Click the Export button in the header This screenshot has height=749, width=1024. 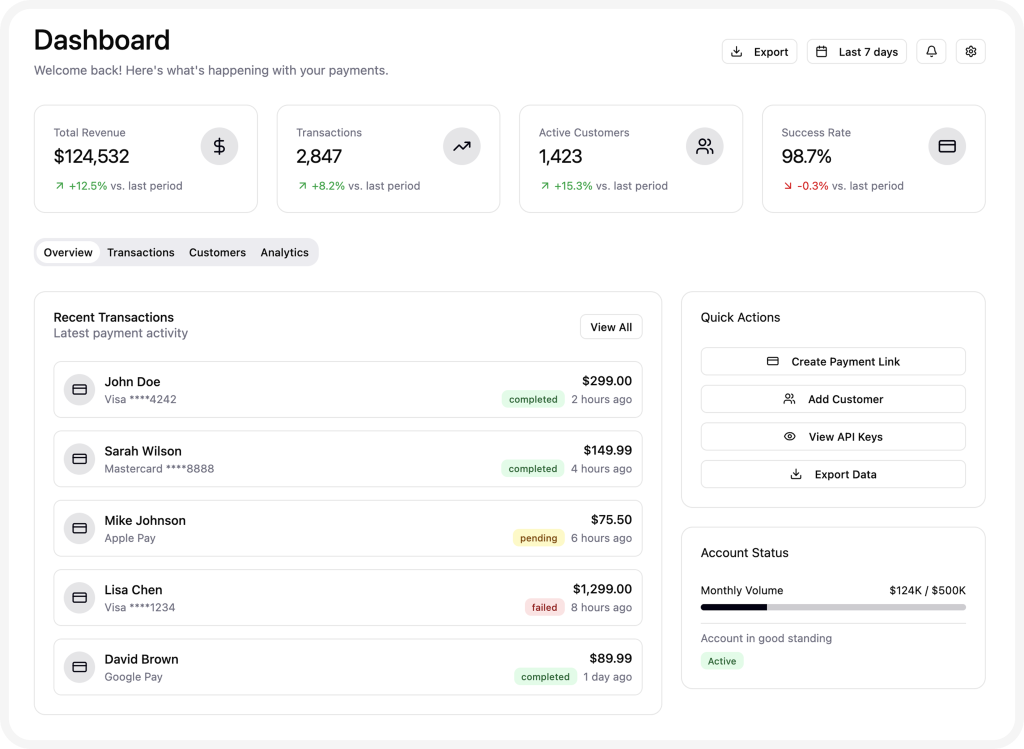(759, 52)
